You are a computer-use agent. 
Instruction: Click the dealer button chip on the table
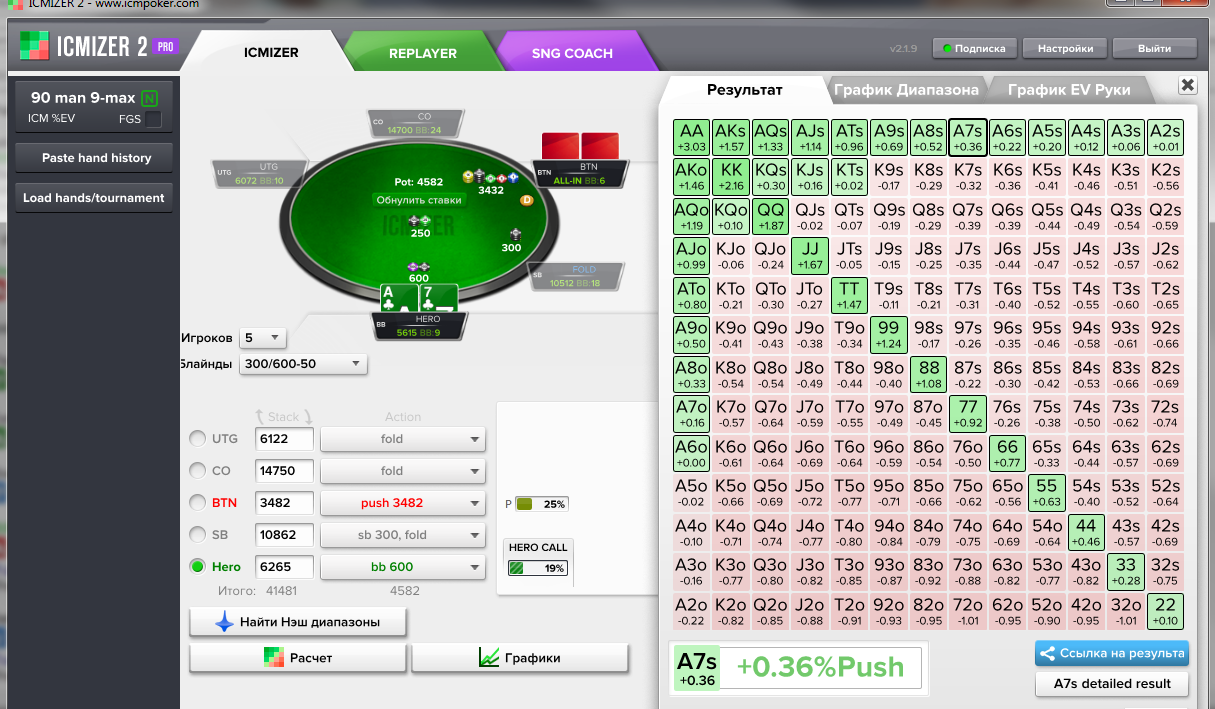click(527, 200)
